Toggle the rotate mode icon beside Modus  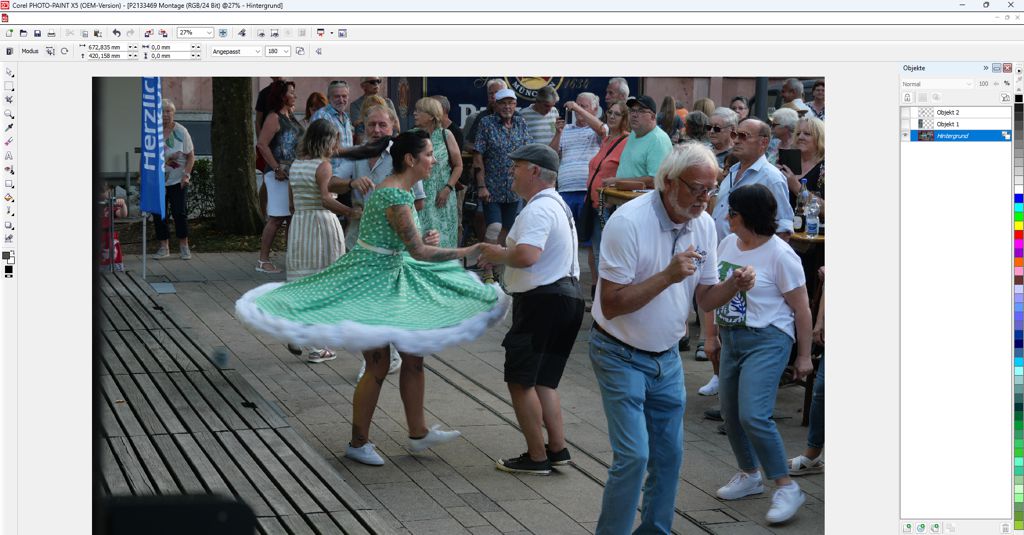(64, 51)
